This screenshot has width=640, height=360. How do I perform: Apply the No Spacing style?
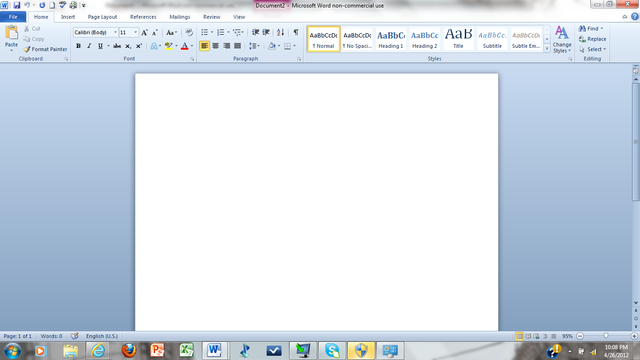click(x=357, y=39)
